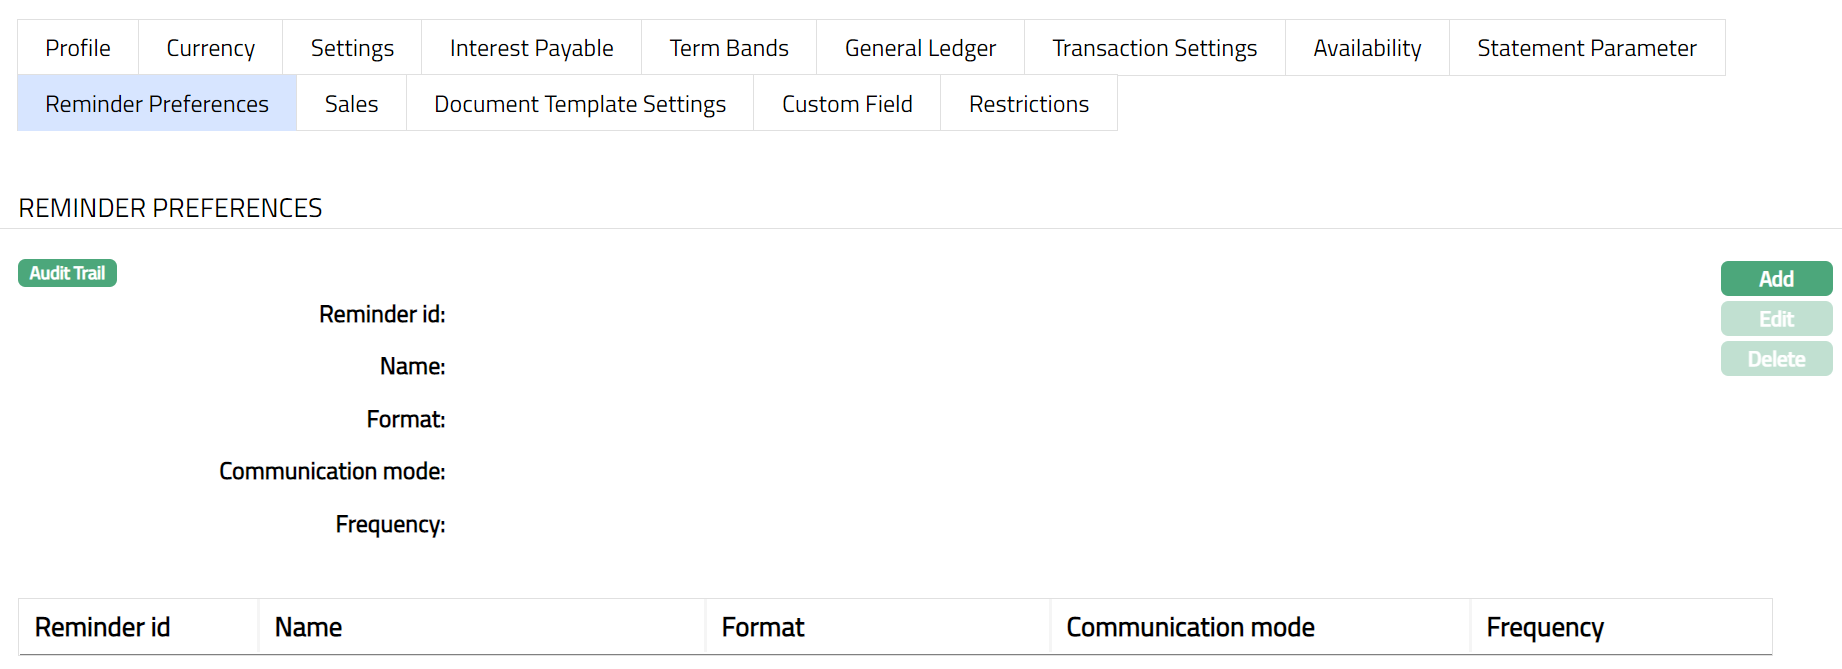1842x669 pixels.
Task: Select the Settings tab
Action: 352,48
